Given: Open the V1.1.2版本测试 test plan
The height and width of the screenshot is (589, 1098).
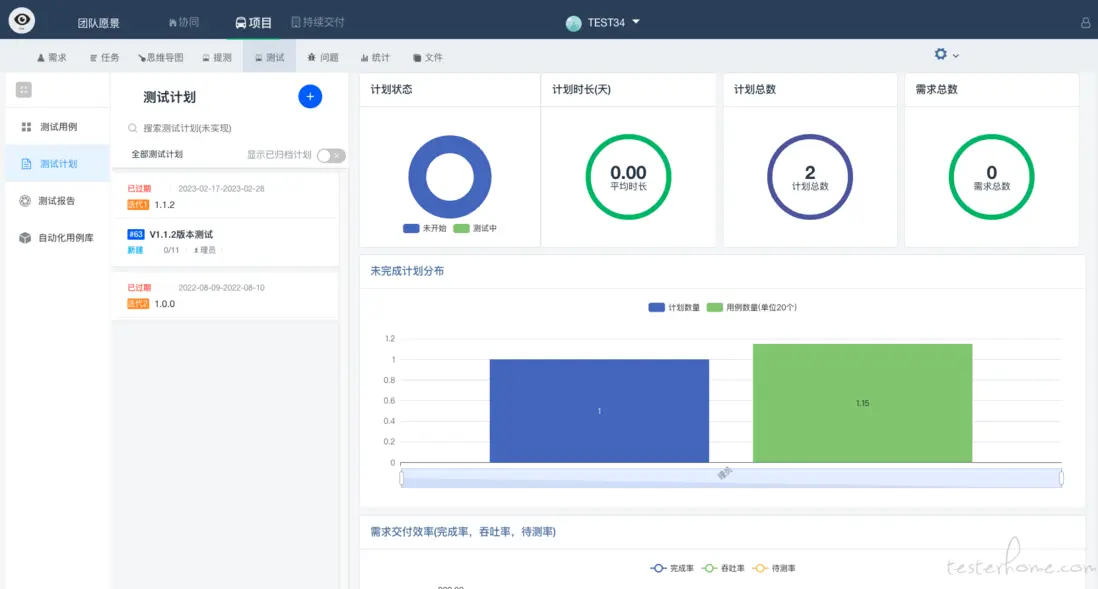Looking at the screenshot, I should tap(181, 234).
